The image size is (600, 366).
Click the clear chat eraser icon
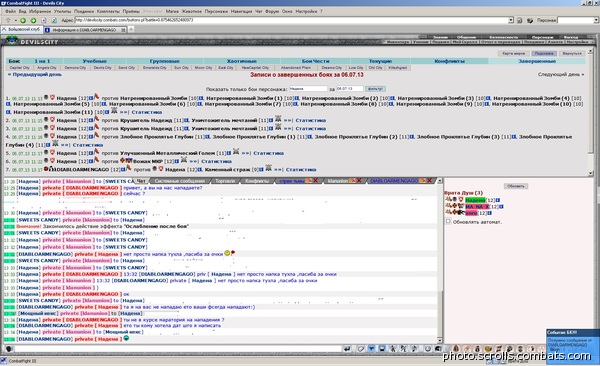coord(361,349)
